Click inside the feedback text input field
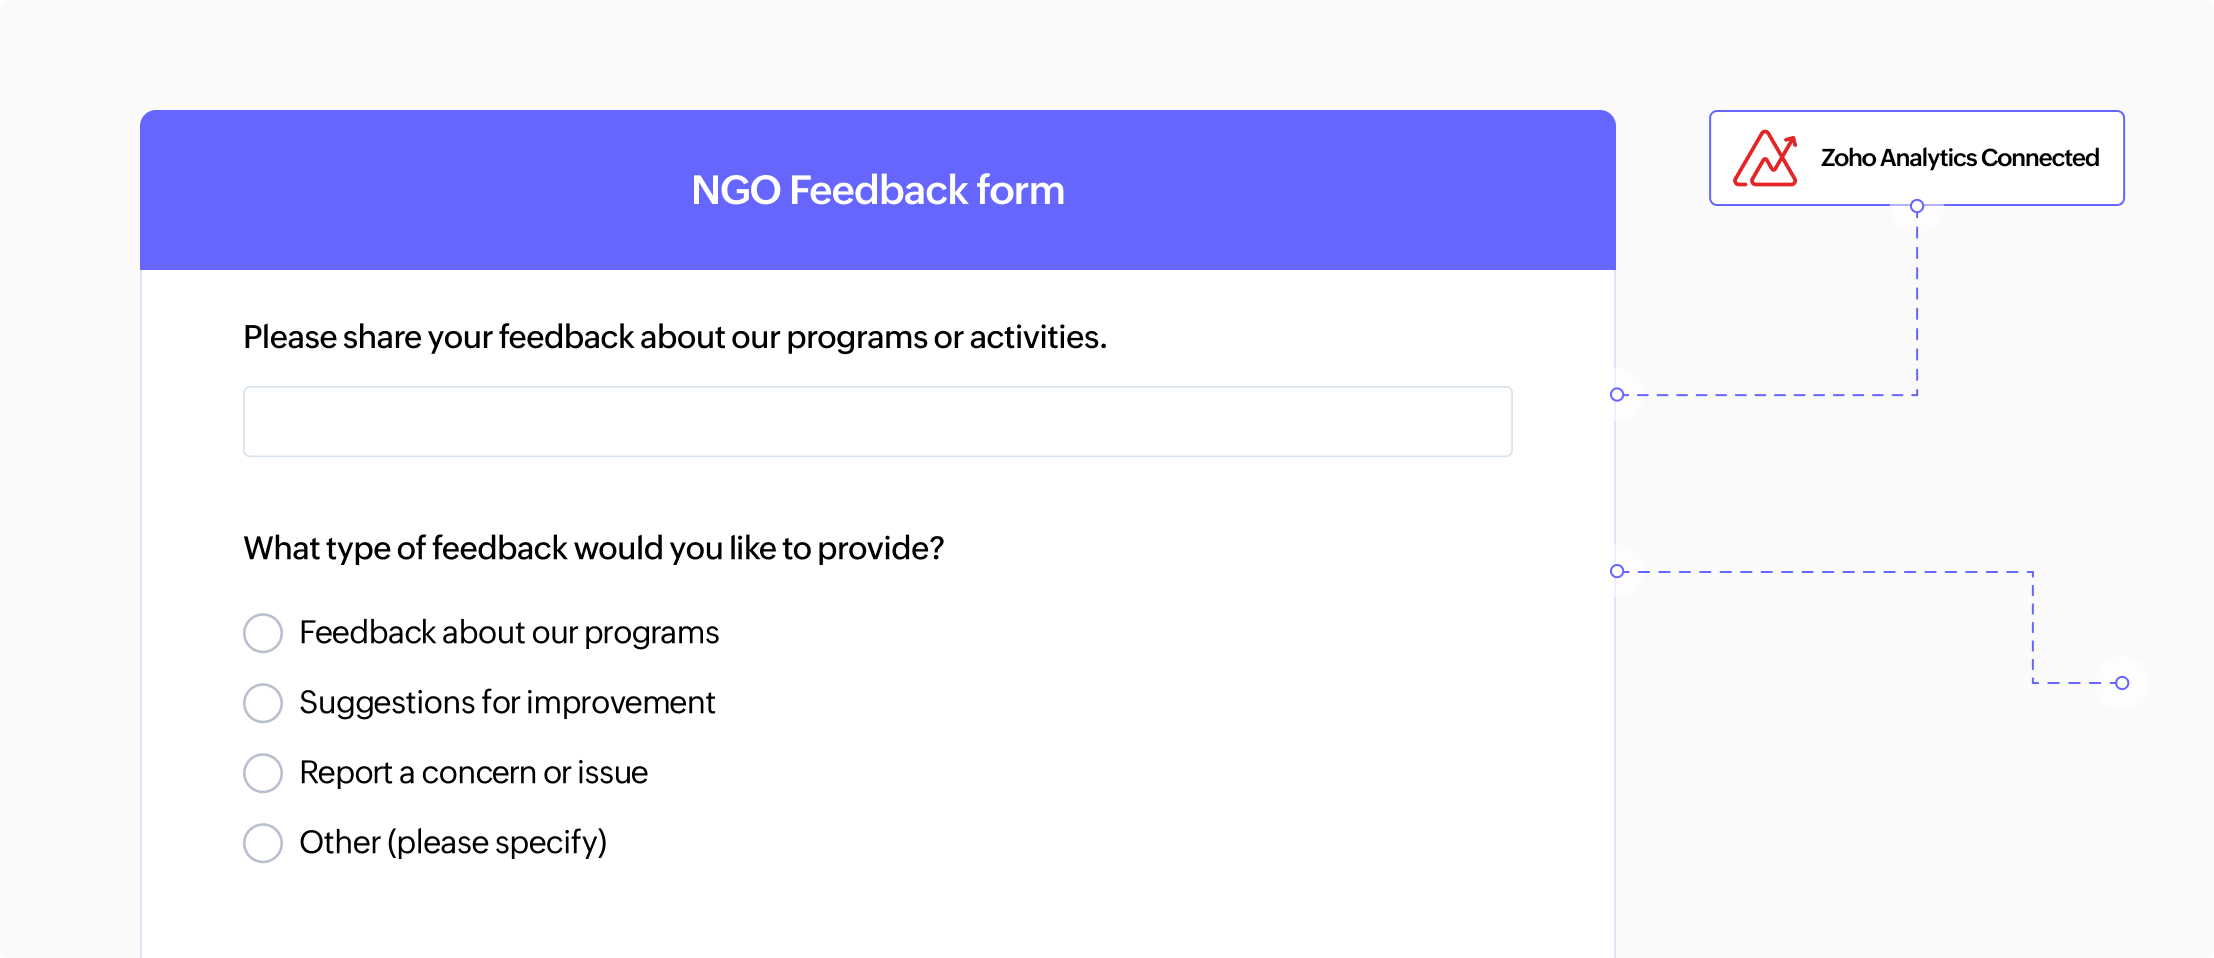Viewport: 2214px width, 958px height. pyautogui.click(x=877, y=421)
